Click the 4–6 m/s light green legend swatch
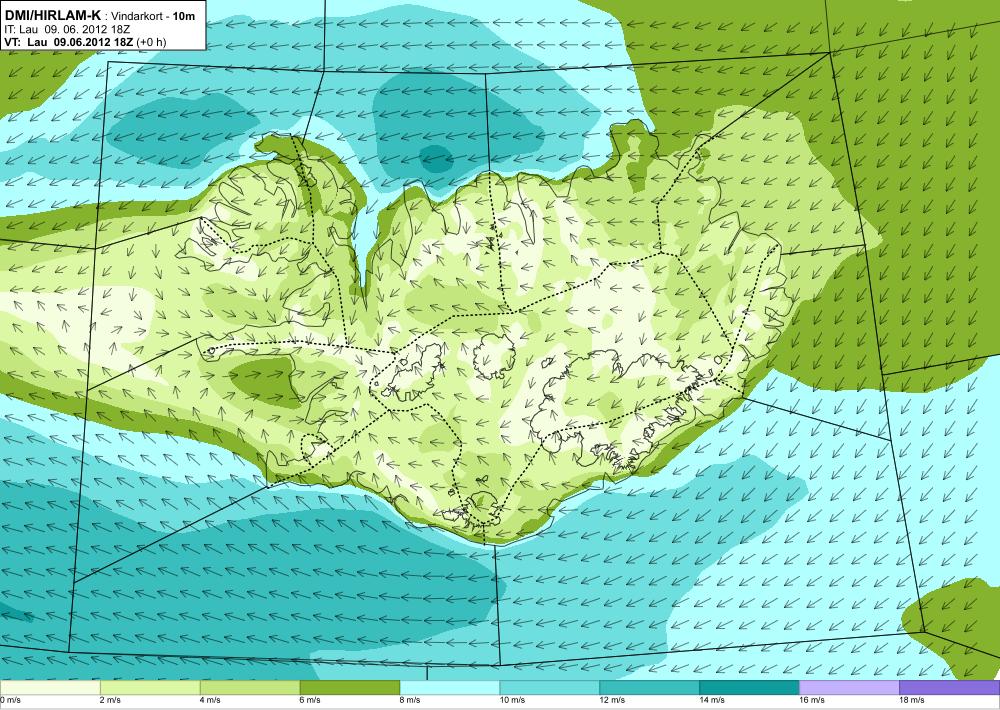The width and height of the screenshot is (1000, 710). pos(250,688)
